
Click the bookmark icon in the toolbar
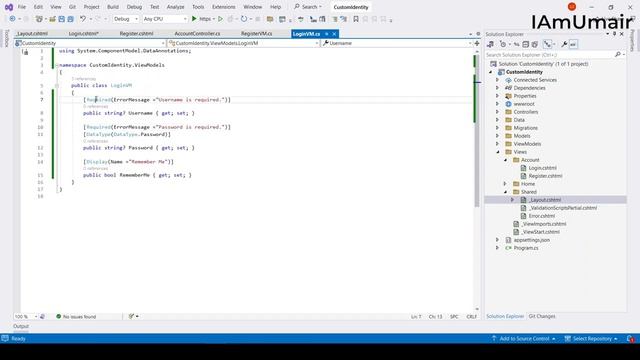[x=356, y=19]
